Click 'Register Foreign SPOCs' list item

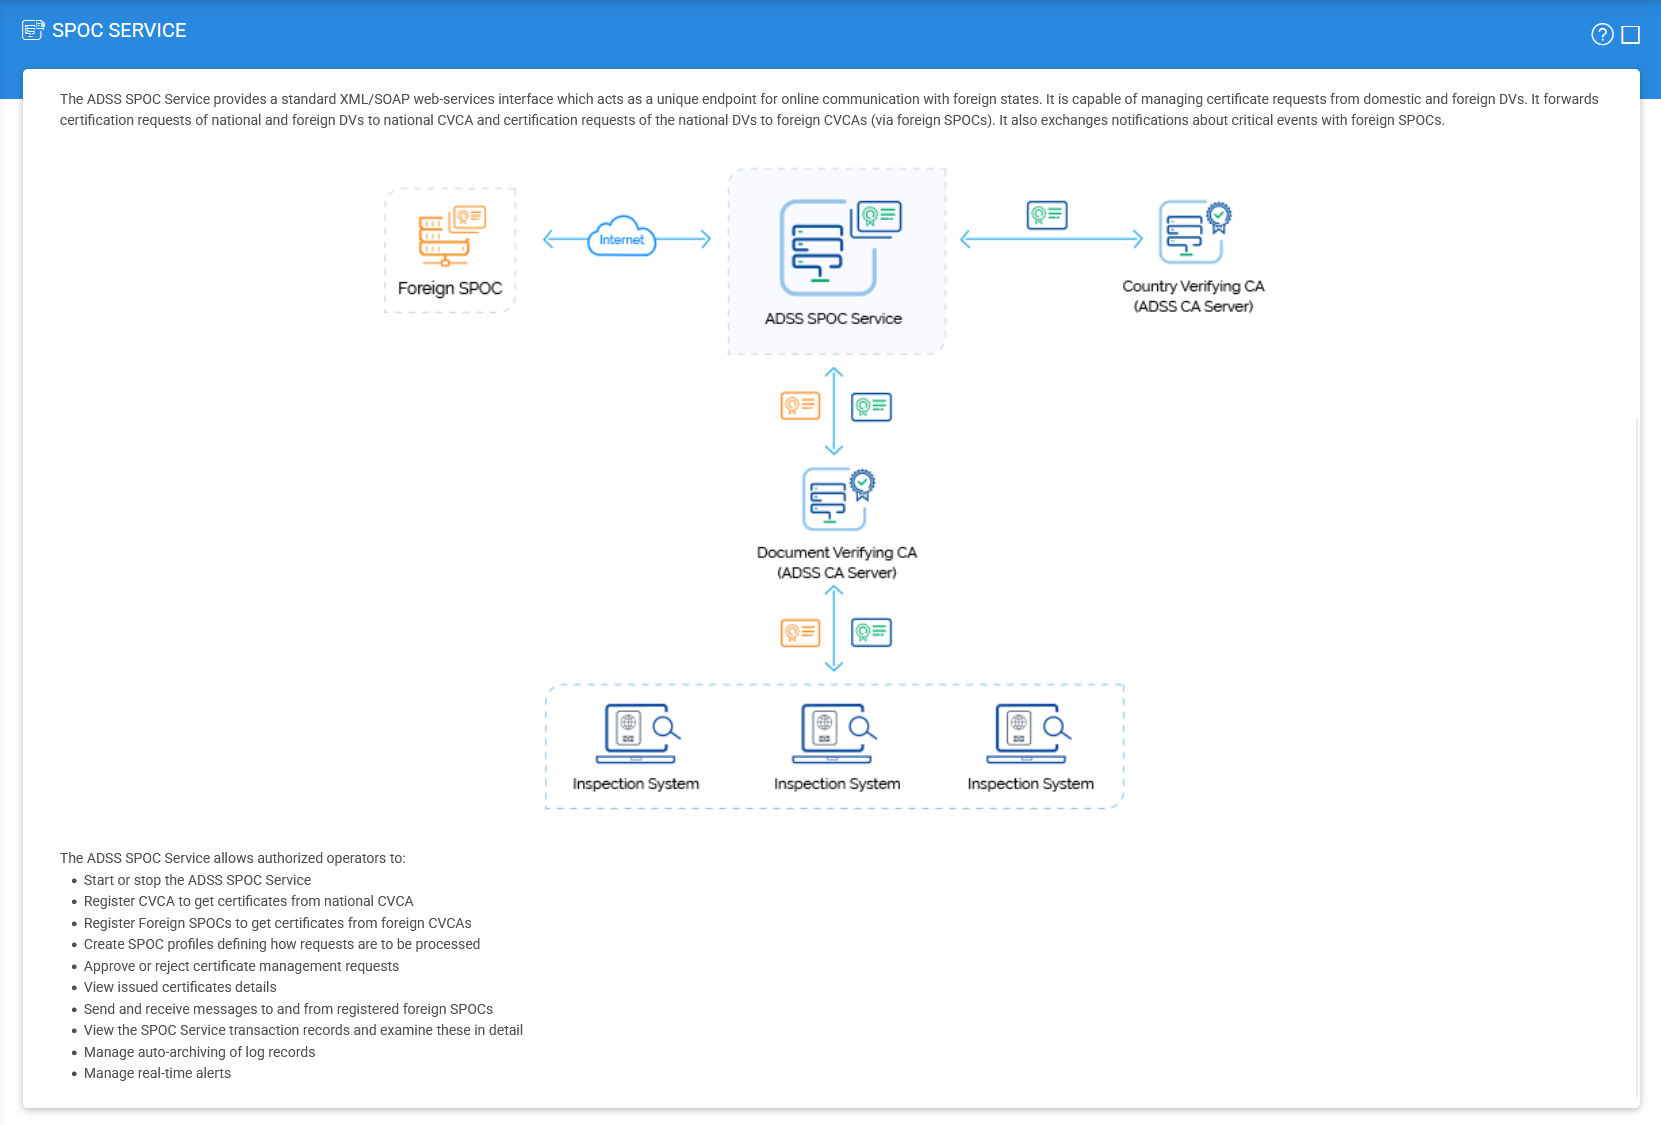point(278,923)
